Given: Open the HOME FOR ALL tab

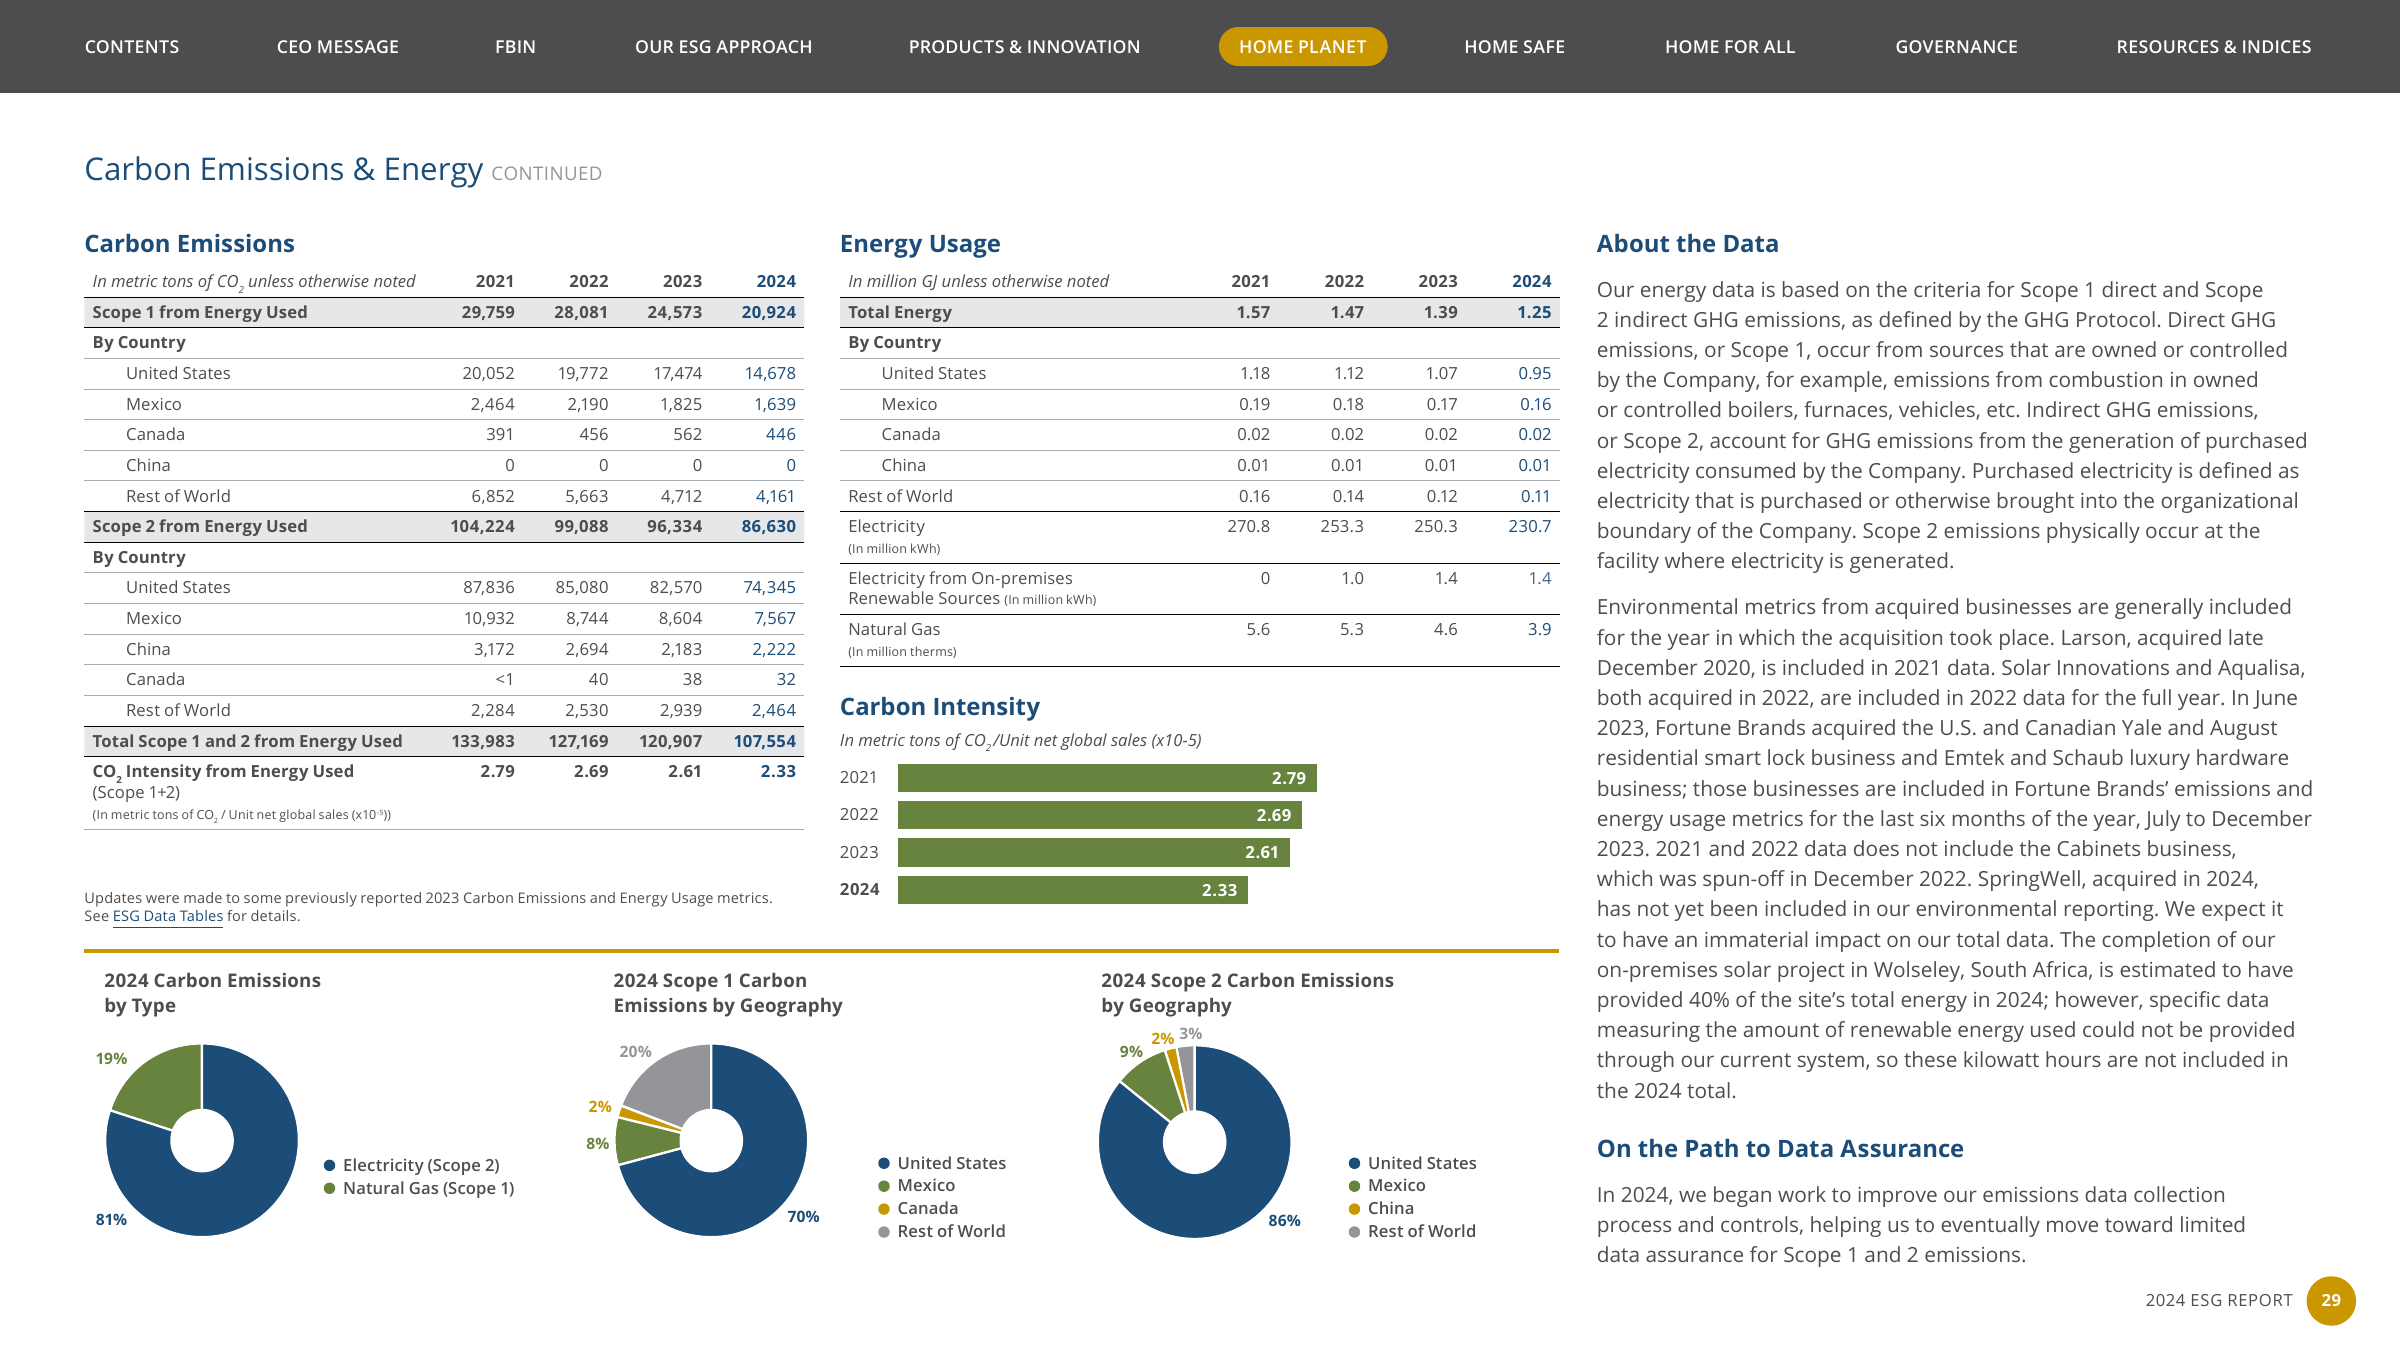Looking at the screenshot, I should coord(1730,47).
